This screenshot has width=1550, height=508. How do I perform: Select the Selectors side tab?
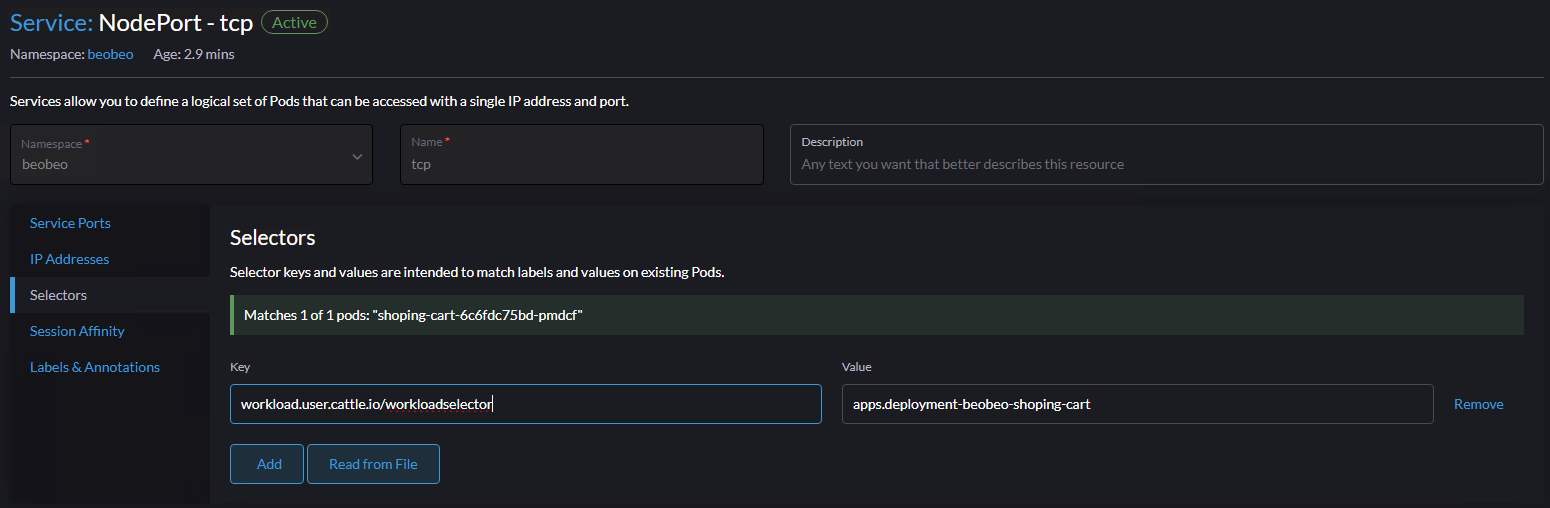[x=58, y=295]
